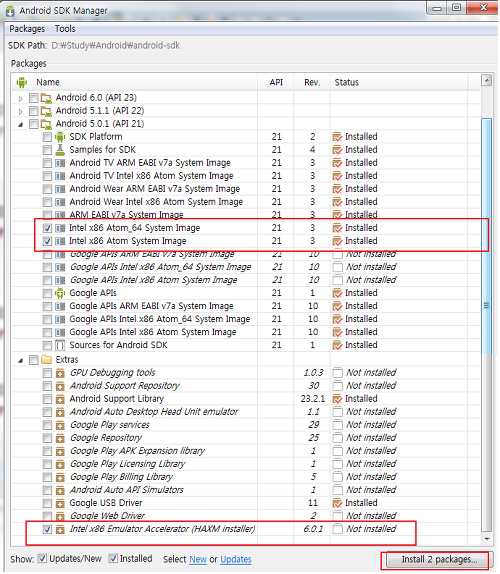500x574 pixels.
Task: Uncheck the HAXM installer checkbox
Action: (47, 529)
